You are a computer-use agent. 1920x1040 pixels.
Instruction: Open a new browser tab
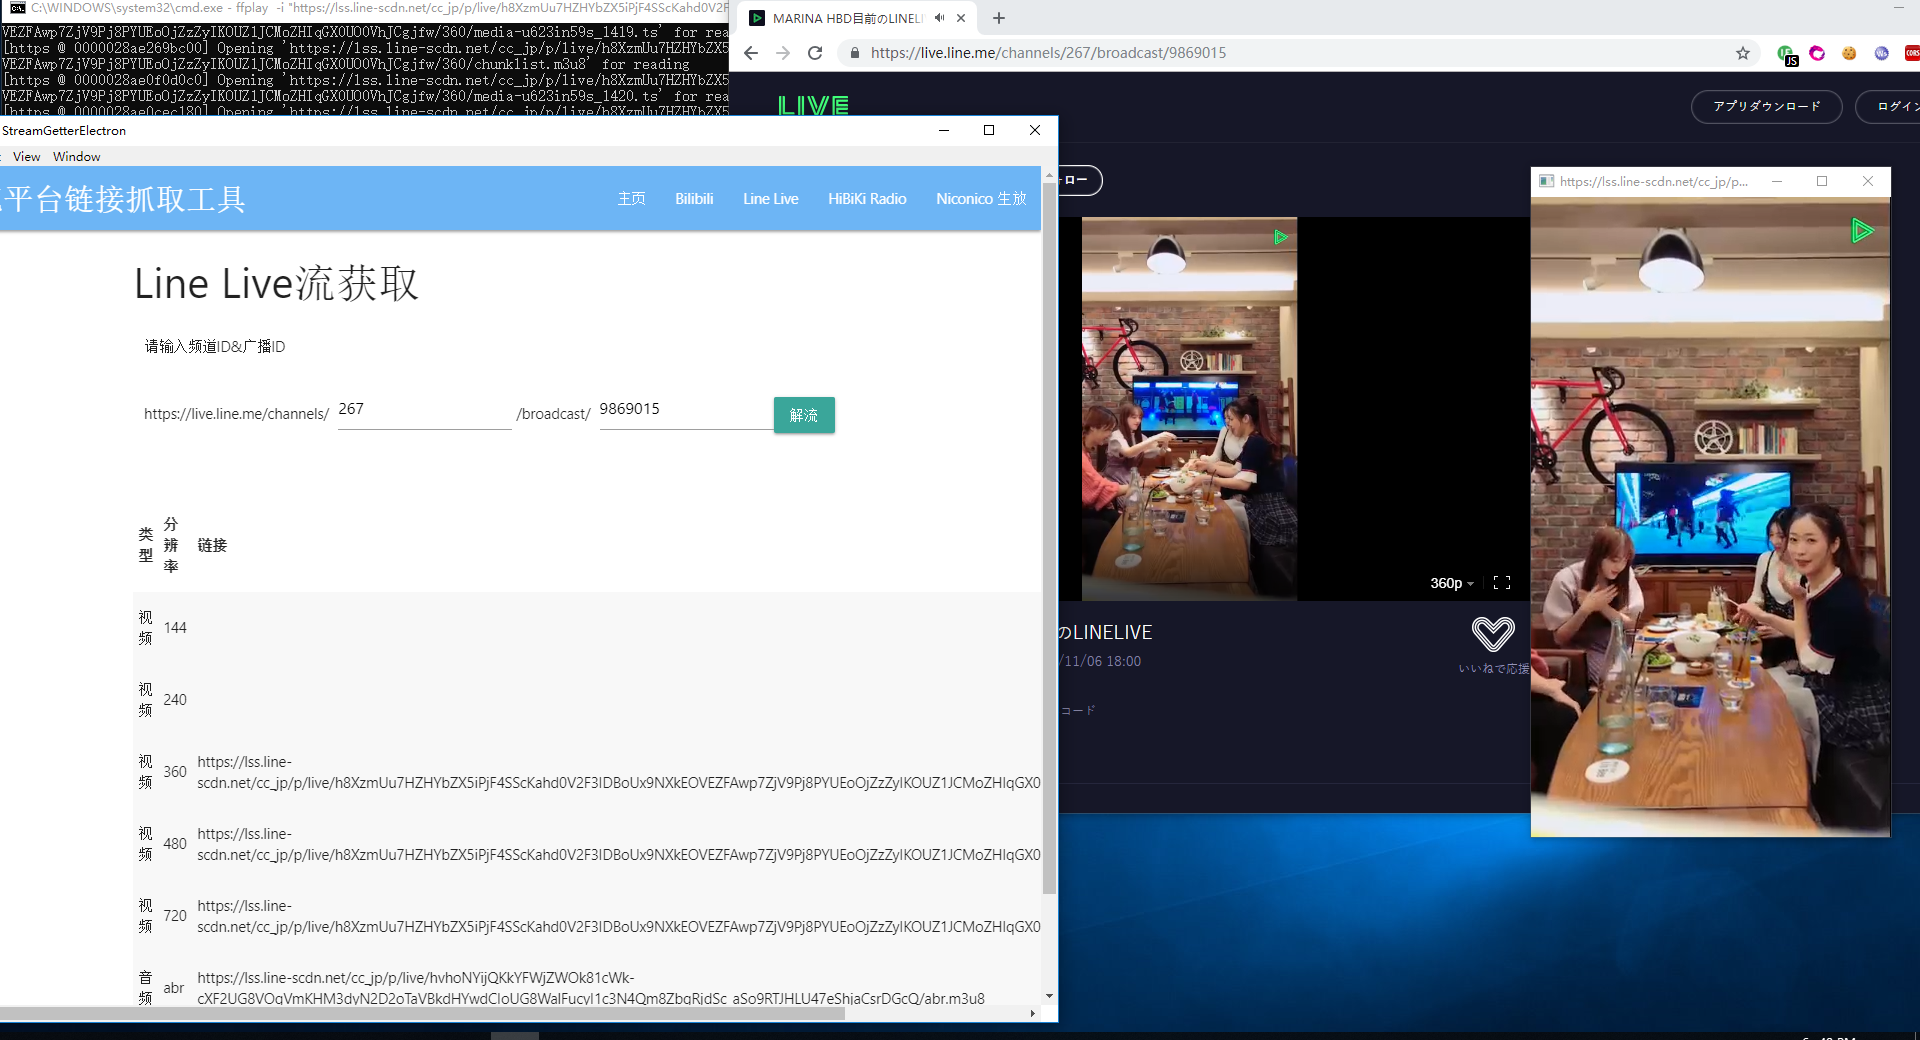click(998, 18)
